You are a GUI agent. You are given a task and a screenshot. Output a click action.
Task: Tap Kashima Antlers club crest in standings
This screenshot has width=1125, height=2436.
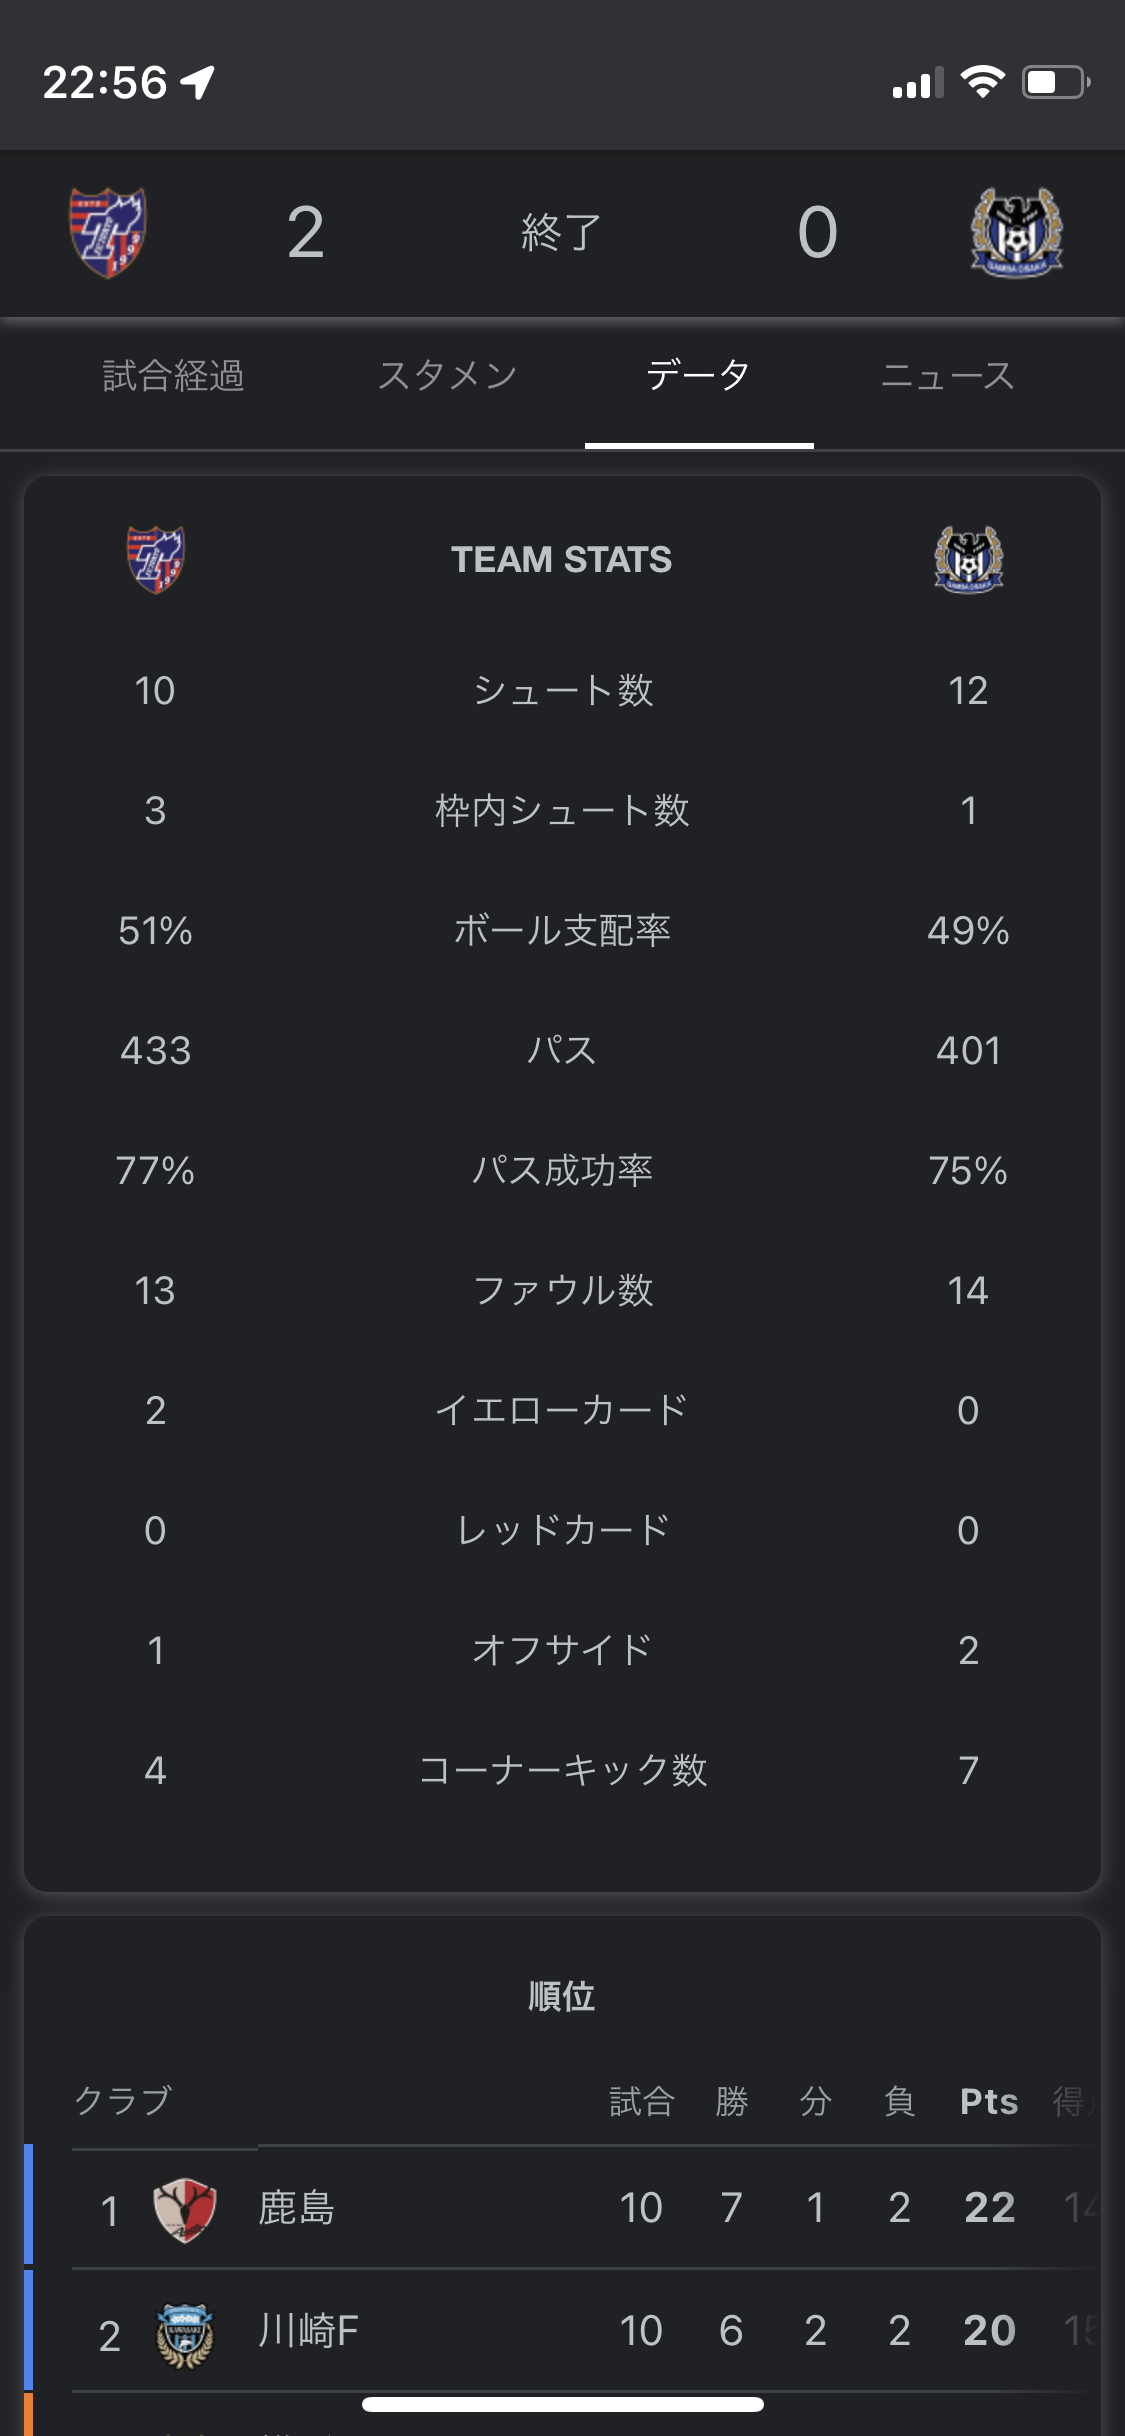tap(185, 2209)
